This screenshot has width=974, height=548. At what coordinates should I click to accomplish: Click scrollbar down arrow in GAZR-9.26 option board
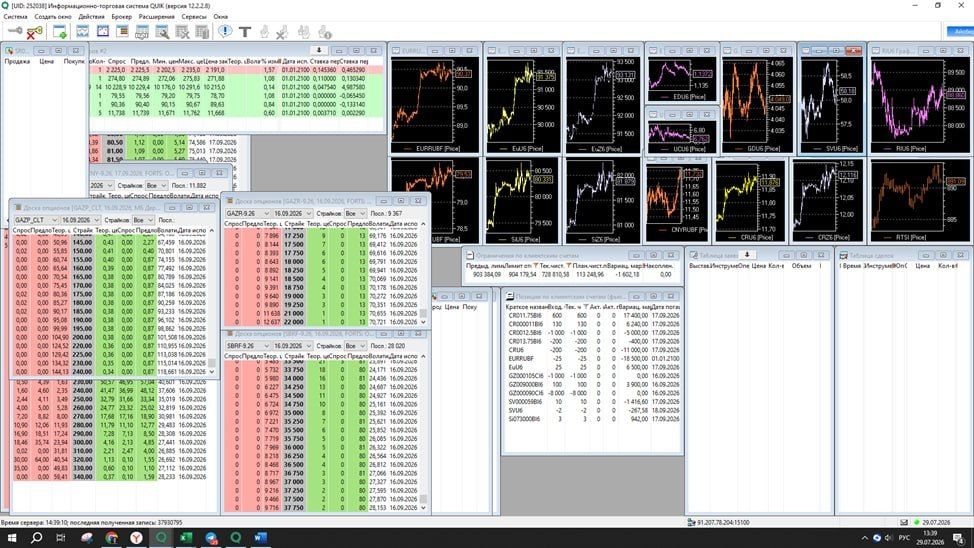tap(424, 322)
